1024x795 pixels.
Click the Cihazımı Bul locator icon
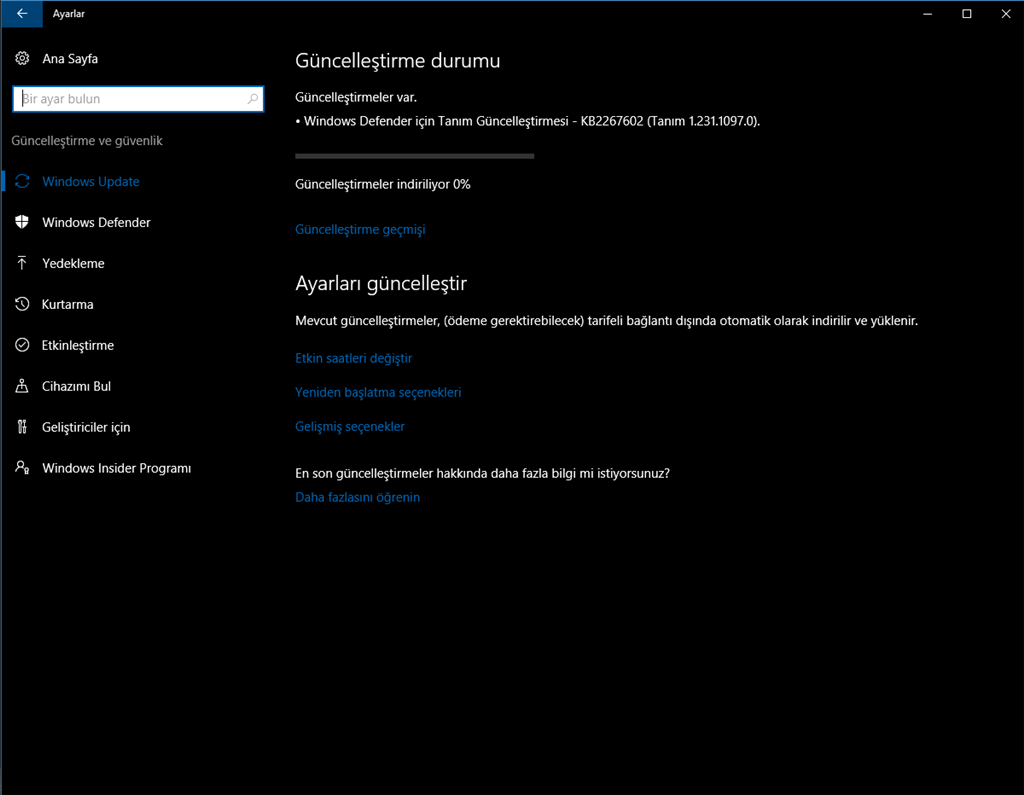point(22,386)
